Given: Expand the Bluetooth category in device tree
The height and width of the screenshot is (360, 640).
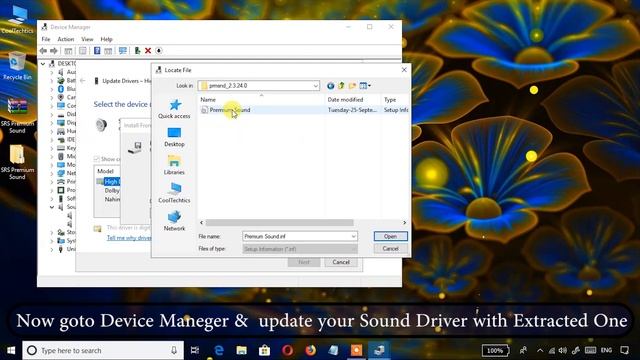Looking at the screenshot, I should coord(52,89).
